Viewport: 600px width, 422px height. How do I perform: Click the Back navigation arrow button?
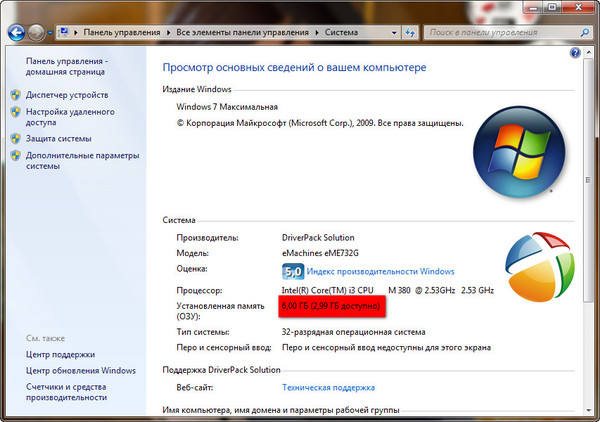pos(16,33)
